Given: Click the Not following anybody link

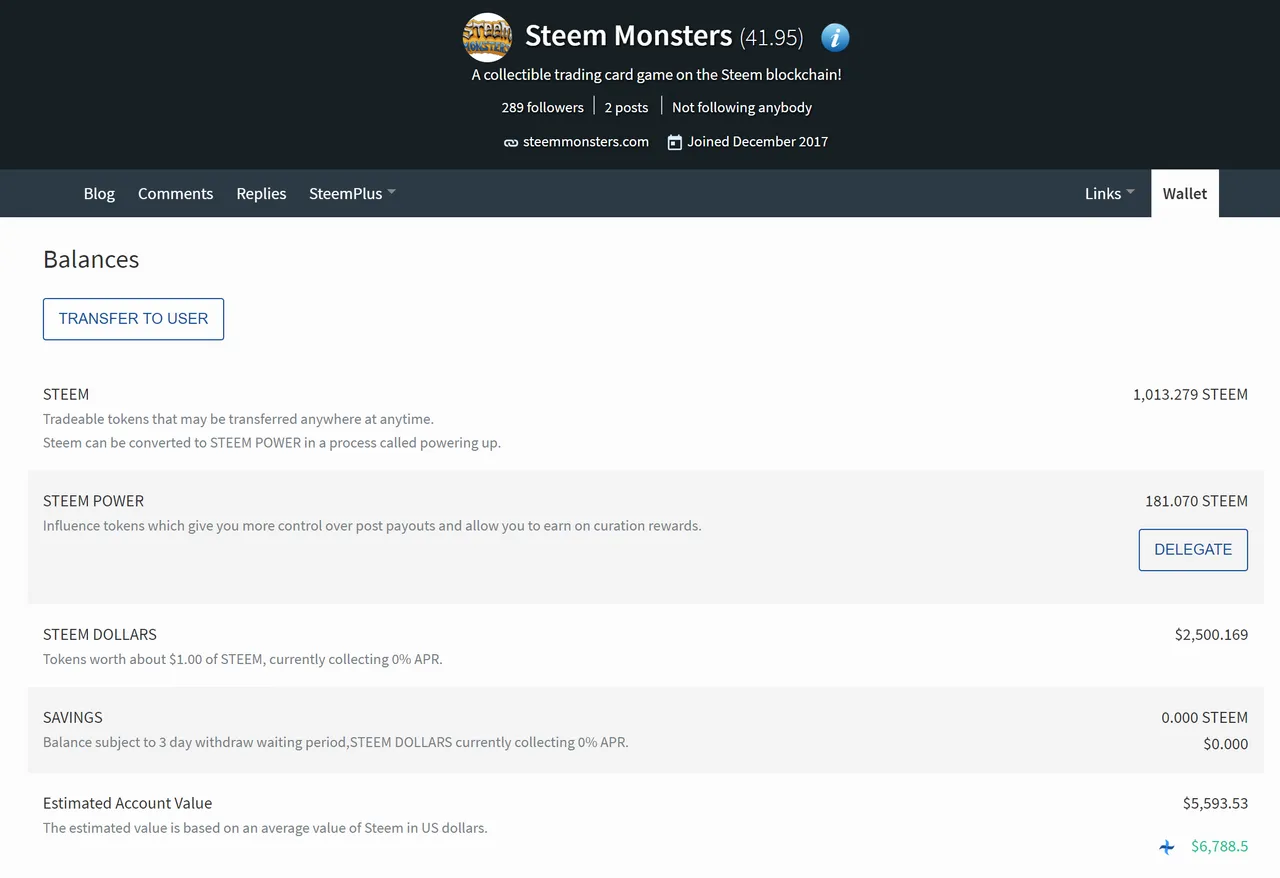Looking at the screenshot, I should (742, 107).
